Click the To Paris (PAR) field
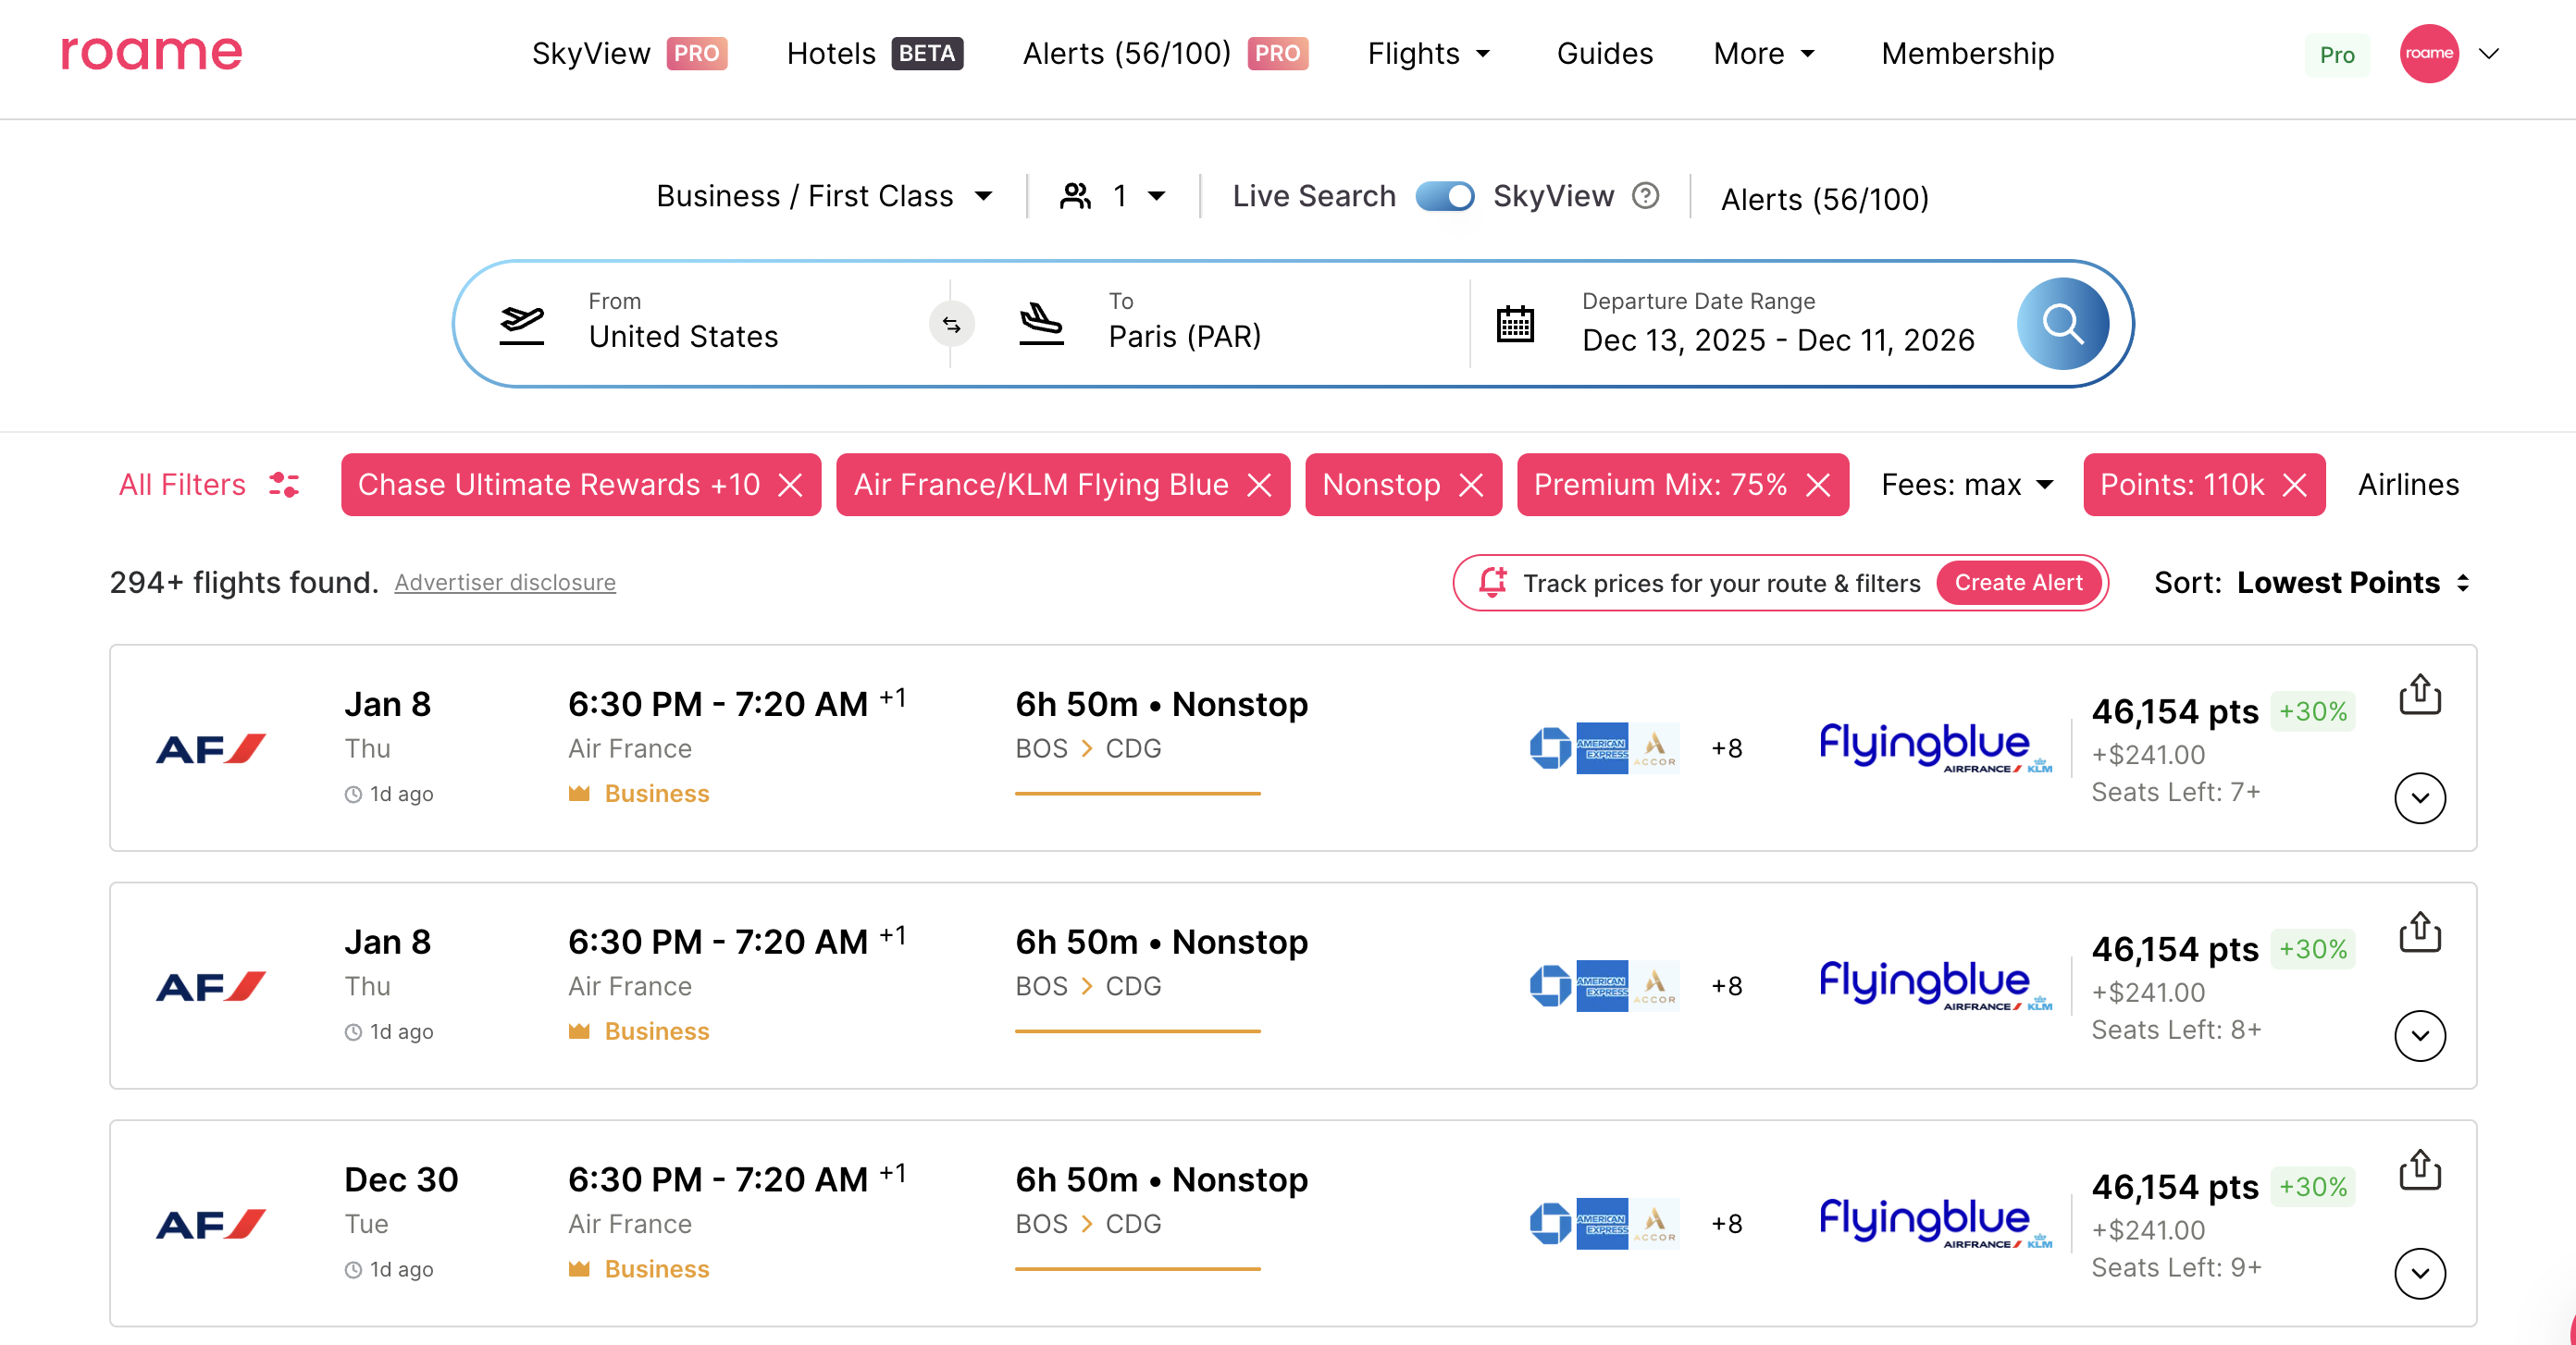Image resolution: width=2576 pixels, height=1345 pixels. (1184, 324)
